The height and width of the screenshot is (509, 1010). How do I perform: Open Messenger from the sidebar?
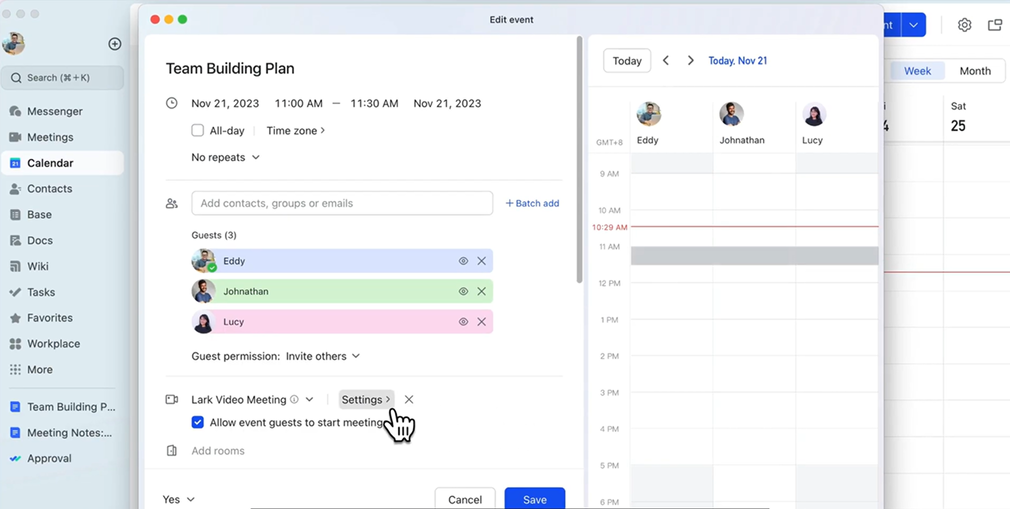click(54, 111)
